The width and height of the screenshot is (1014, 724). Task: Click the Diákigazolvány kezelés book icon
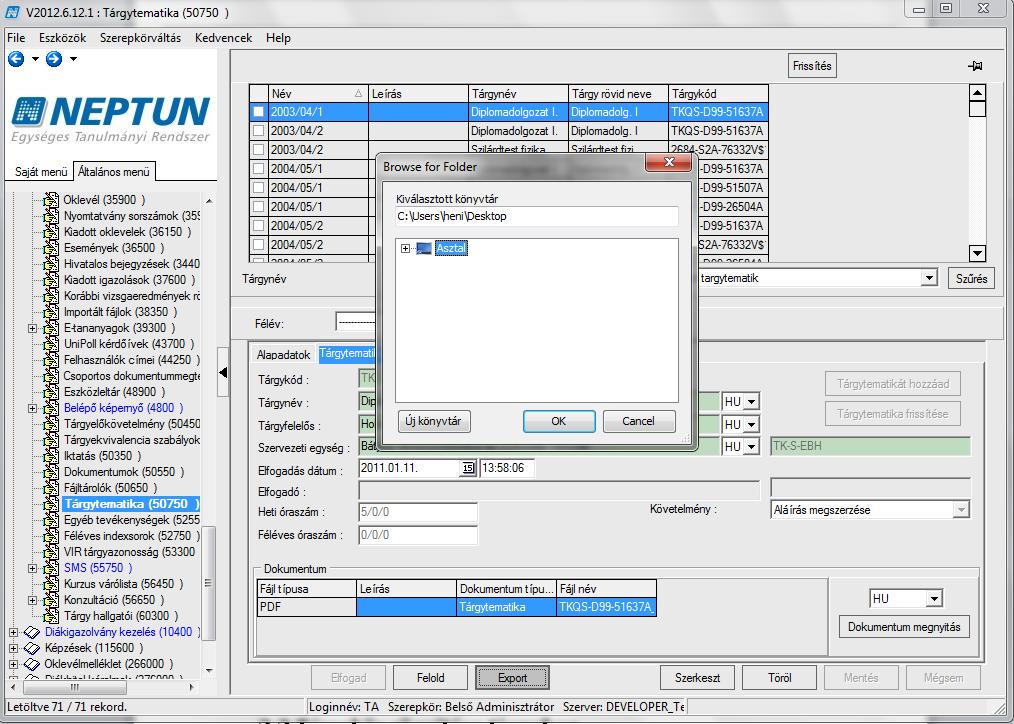(32, 632)
